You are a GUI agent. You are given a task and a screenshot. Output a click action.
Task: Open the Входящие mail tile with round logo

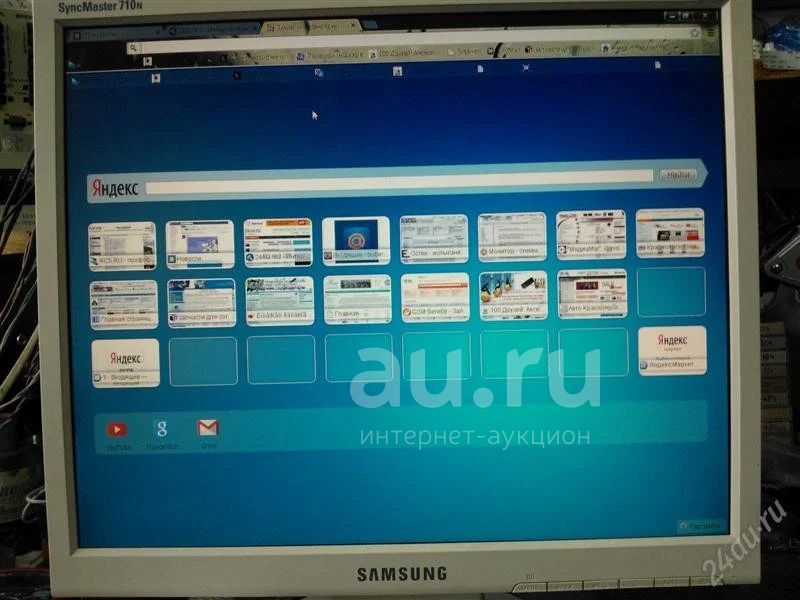pyautogui.click(x=356, y=240)
